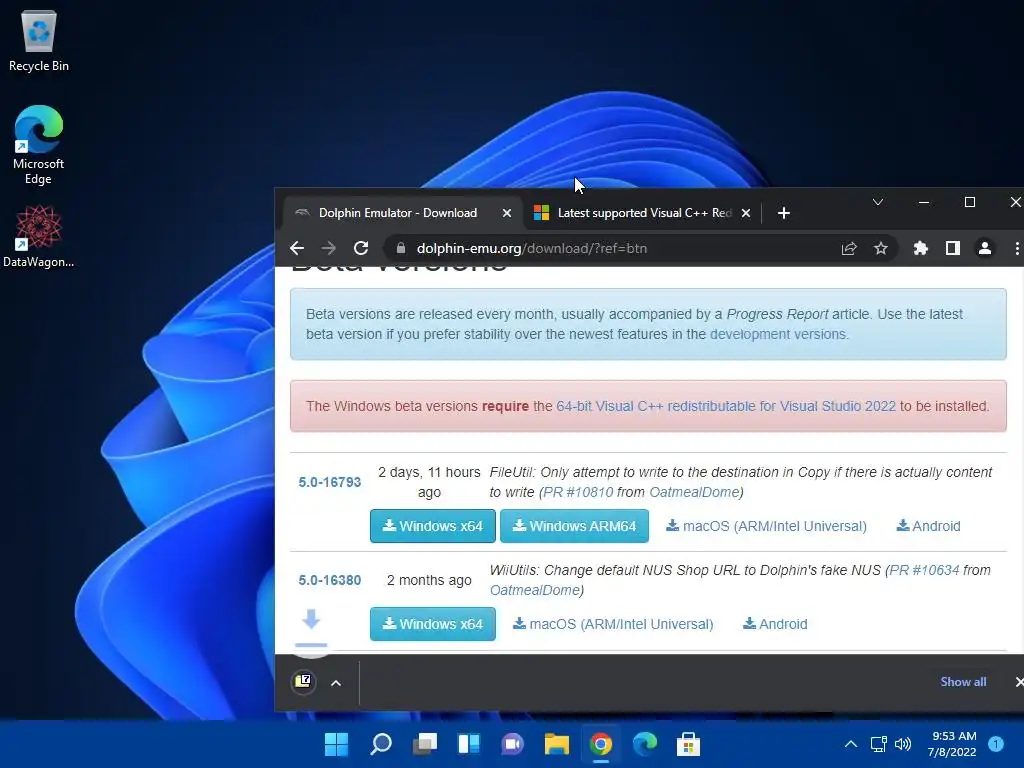The image size is (1024, 768).
Task: Open Widgets on taskbar
Action: click(468, 744)
